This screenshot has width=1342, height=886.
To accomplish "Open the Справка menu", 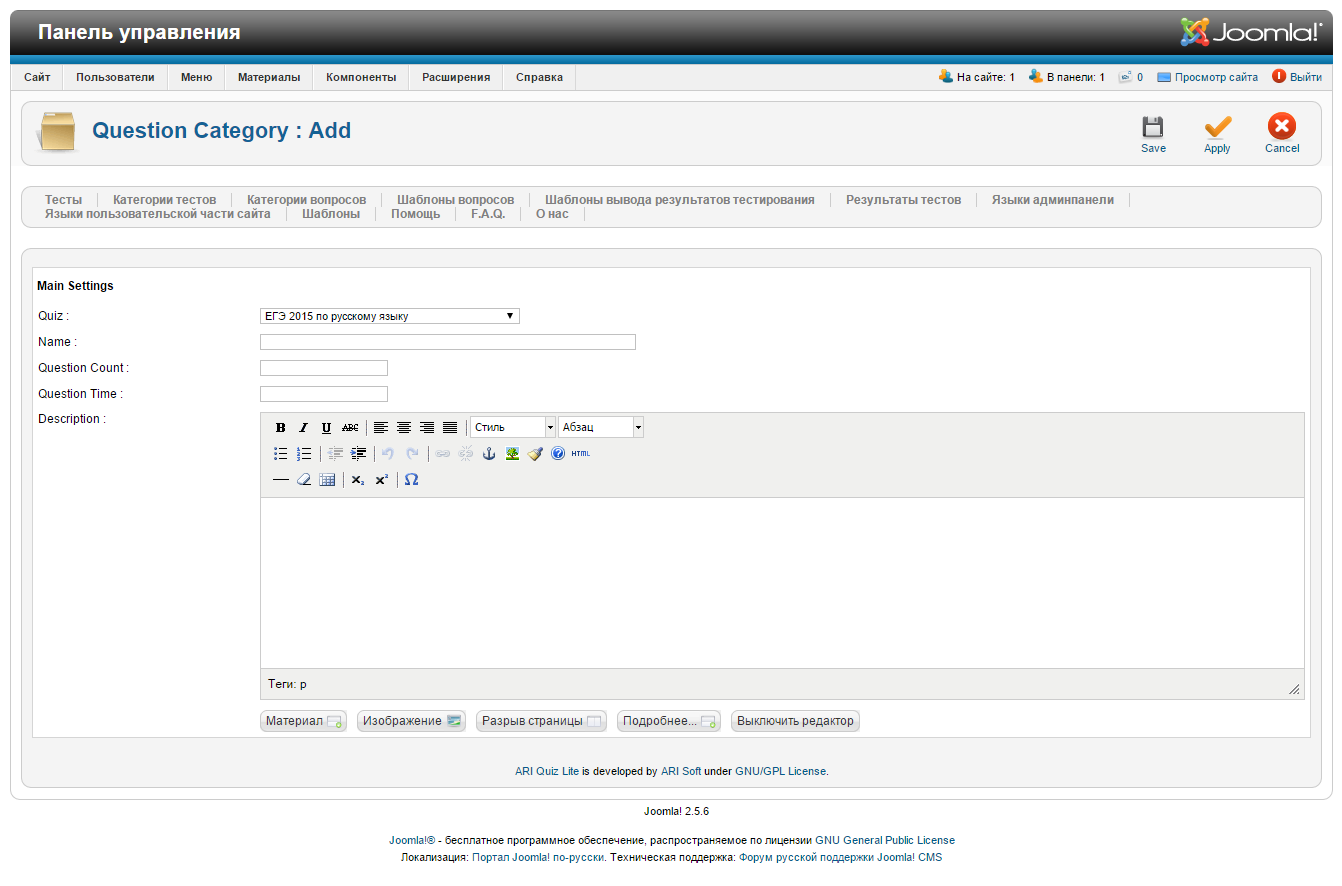I will click(x=539, y=77).
